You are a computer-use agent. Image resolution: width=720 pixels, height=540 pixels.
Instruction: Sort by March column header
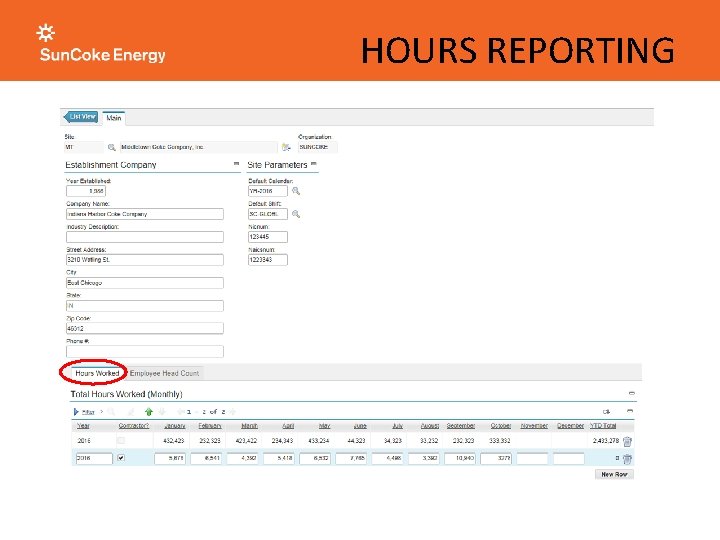249,426
